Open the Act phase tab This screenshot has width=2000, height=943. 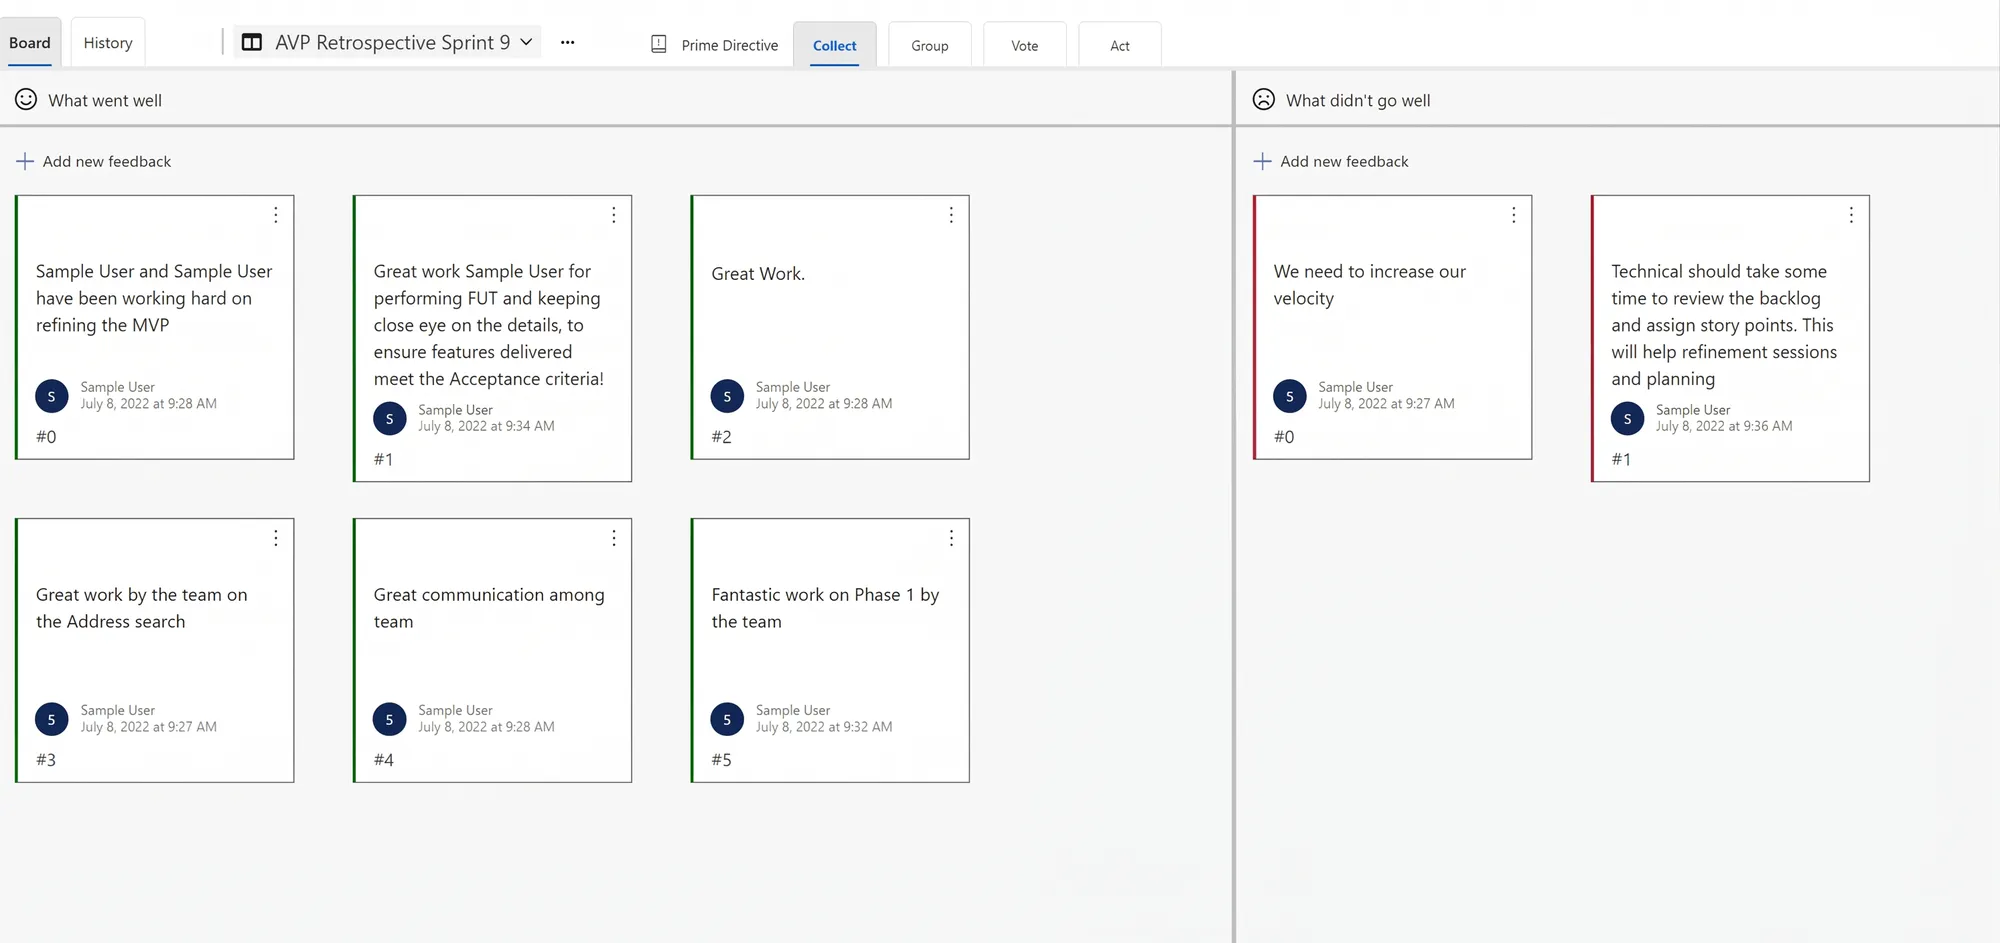1119,45
